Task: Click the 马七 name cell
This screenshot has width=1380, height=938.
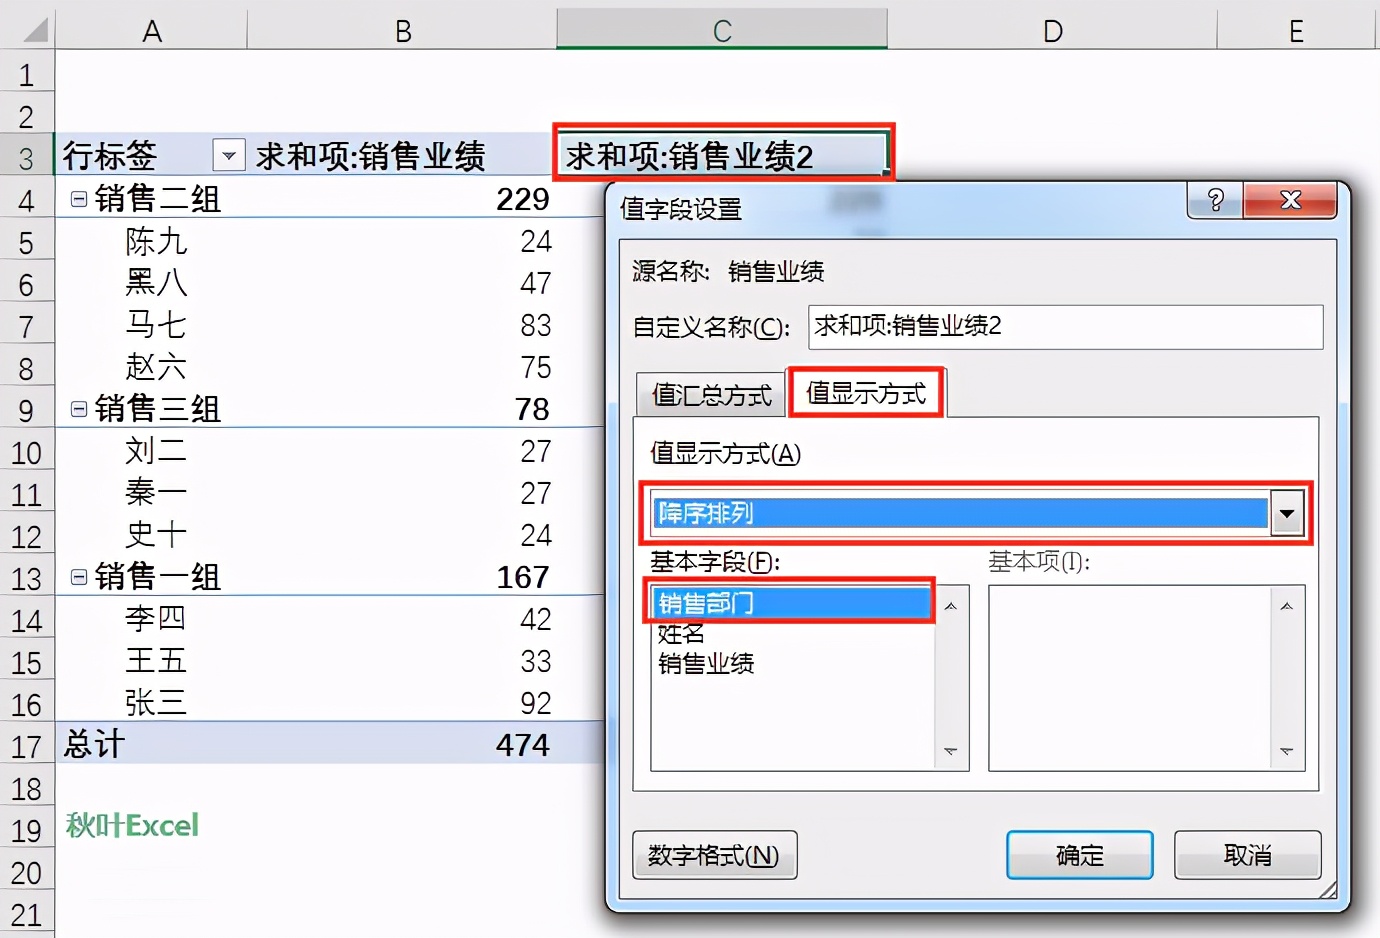Action: (x=156, y=324)
